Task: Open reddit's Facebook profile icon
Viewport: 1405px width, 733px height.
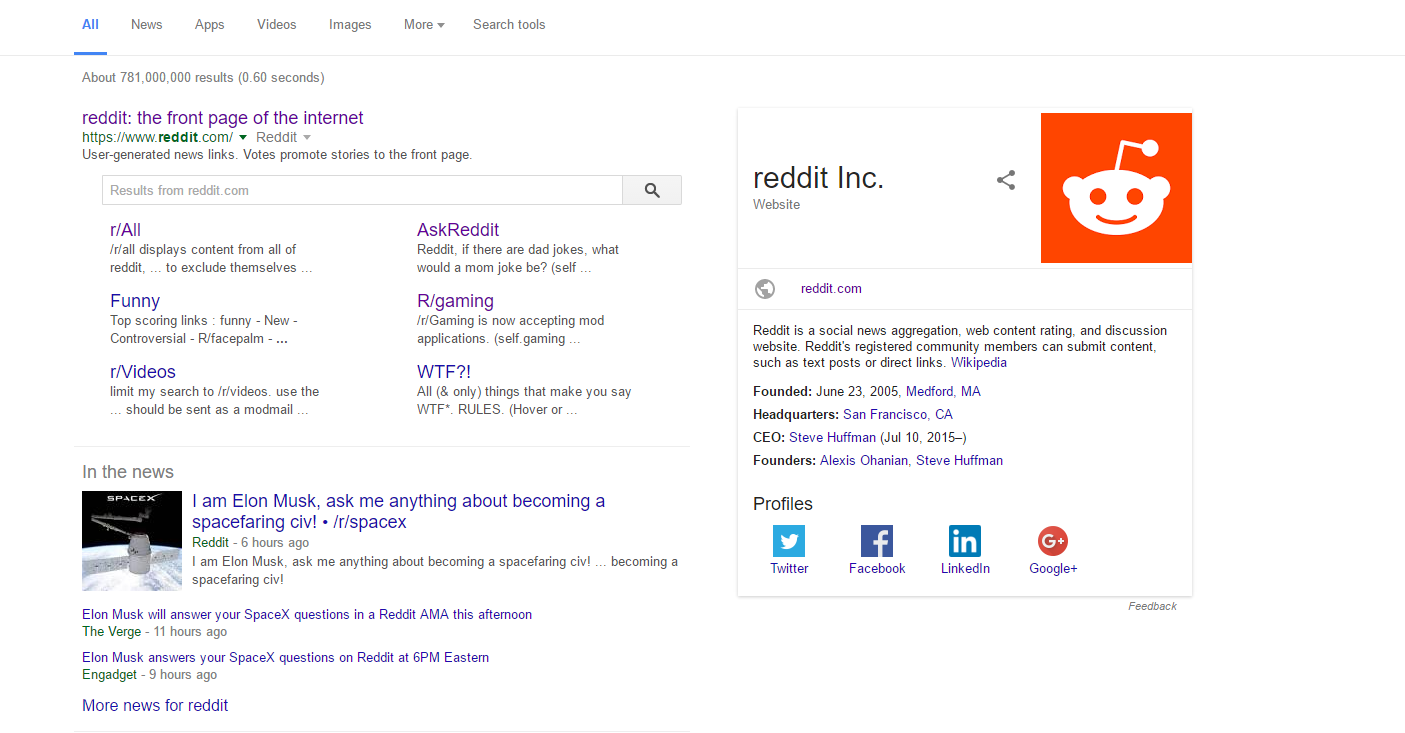Action: (x=877, y=541)
